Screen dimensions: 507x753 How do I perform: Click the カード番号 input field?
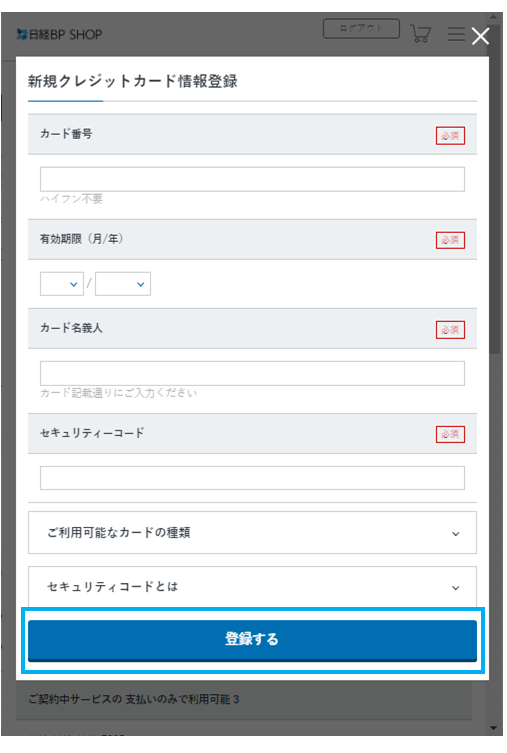(252, 179)
